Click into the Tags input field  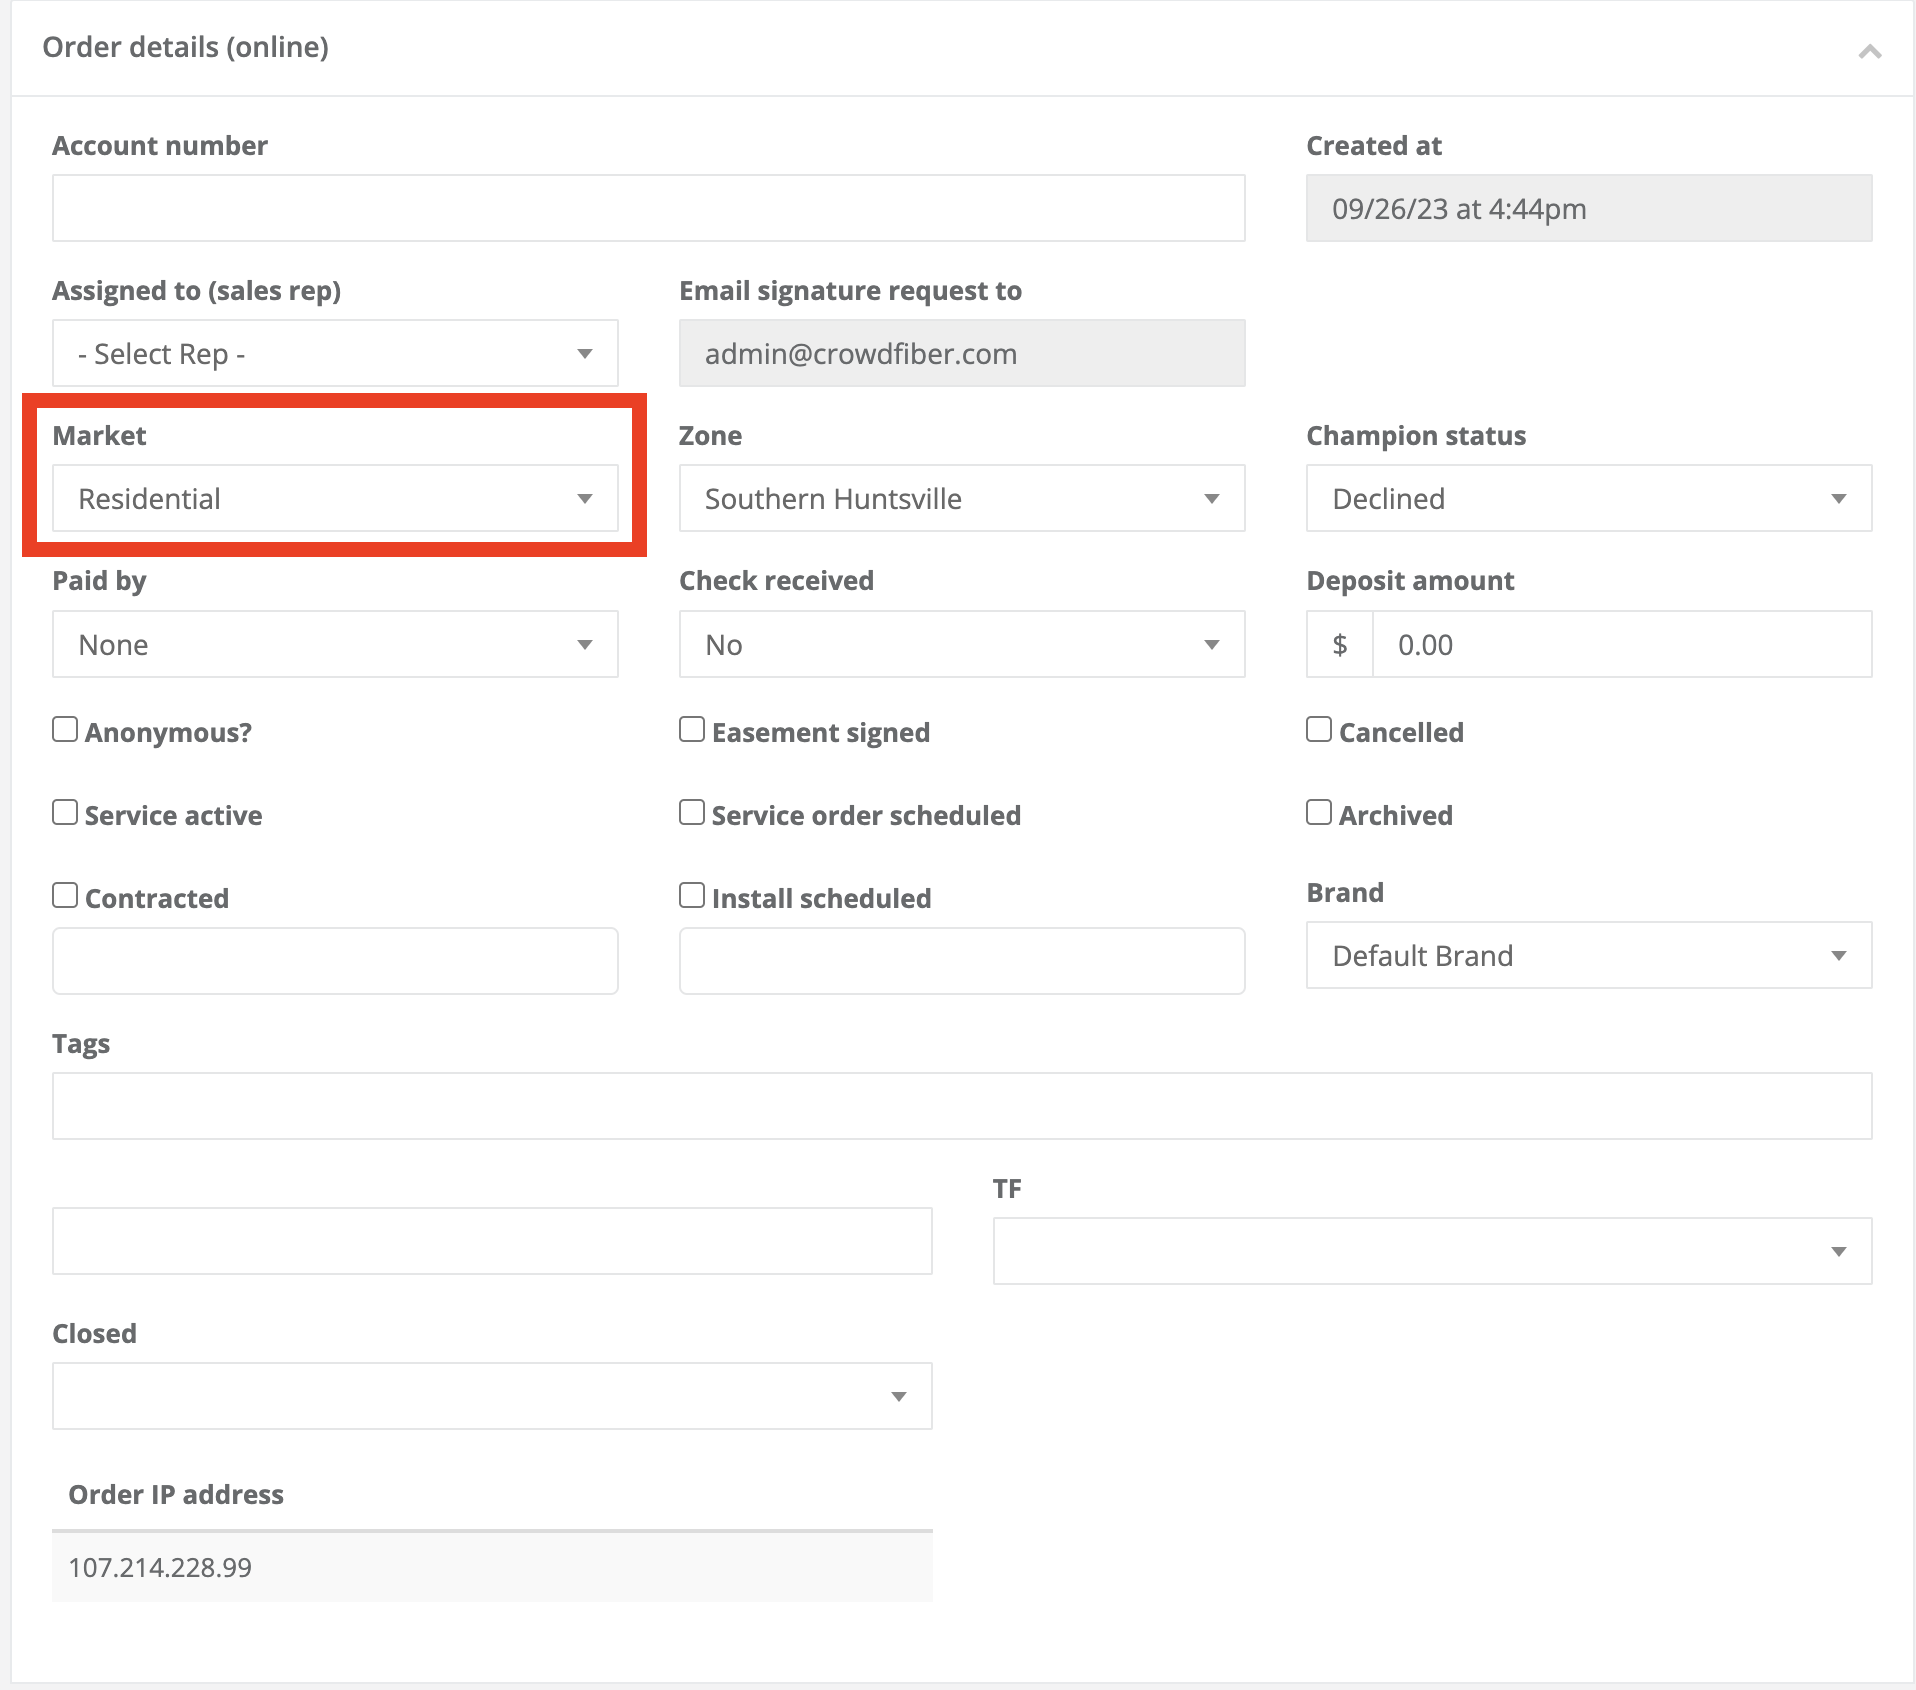coord(961,1106)
